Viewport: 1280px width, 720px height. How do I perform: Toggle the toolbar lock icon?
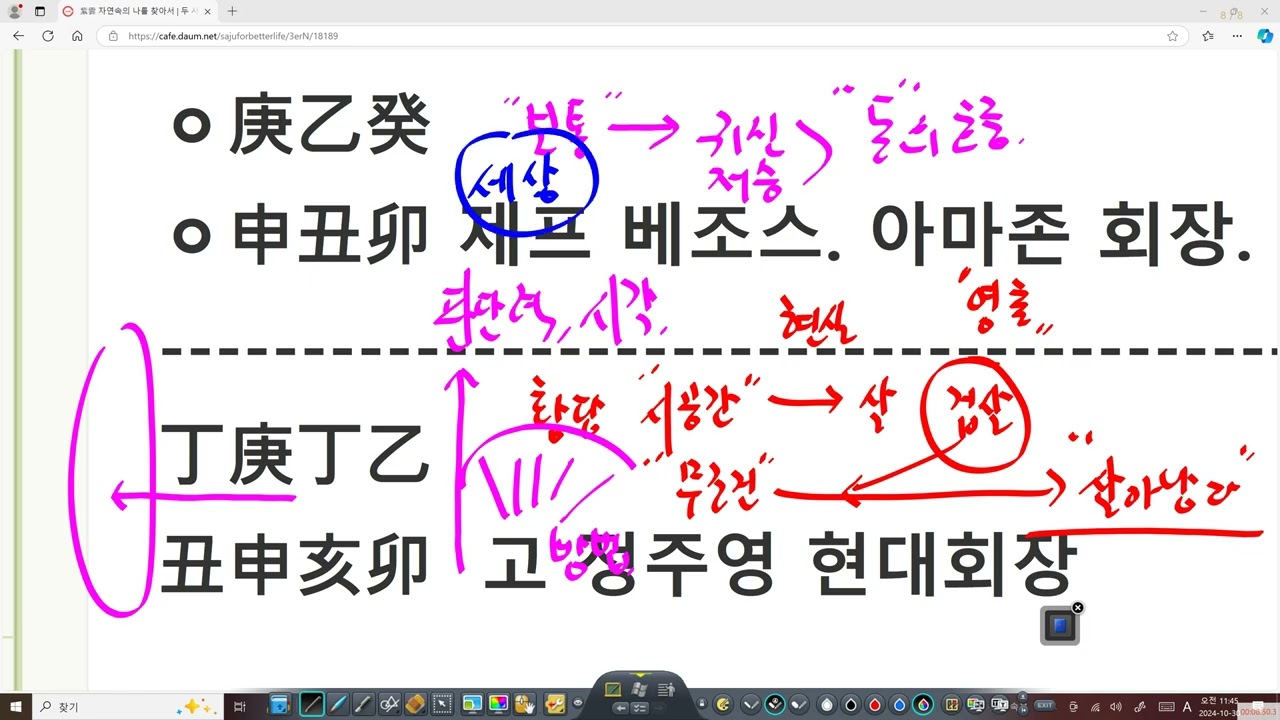tap(702, 703)
